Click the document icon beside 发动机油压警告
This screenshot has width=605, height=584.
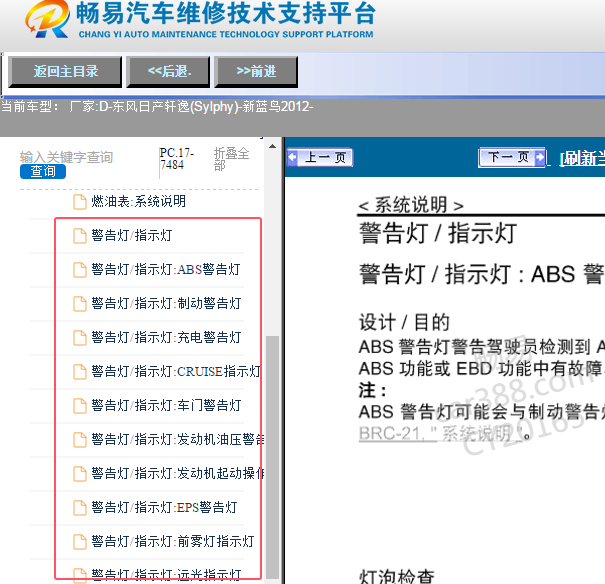tap(79, 439)
